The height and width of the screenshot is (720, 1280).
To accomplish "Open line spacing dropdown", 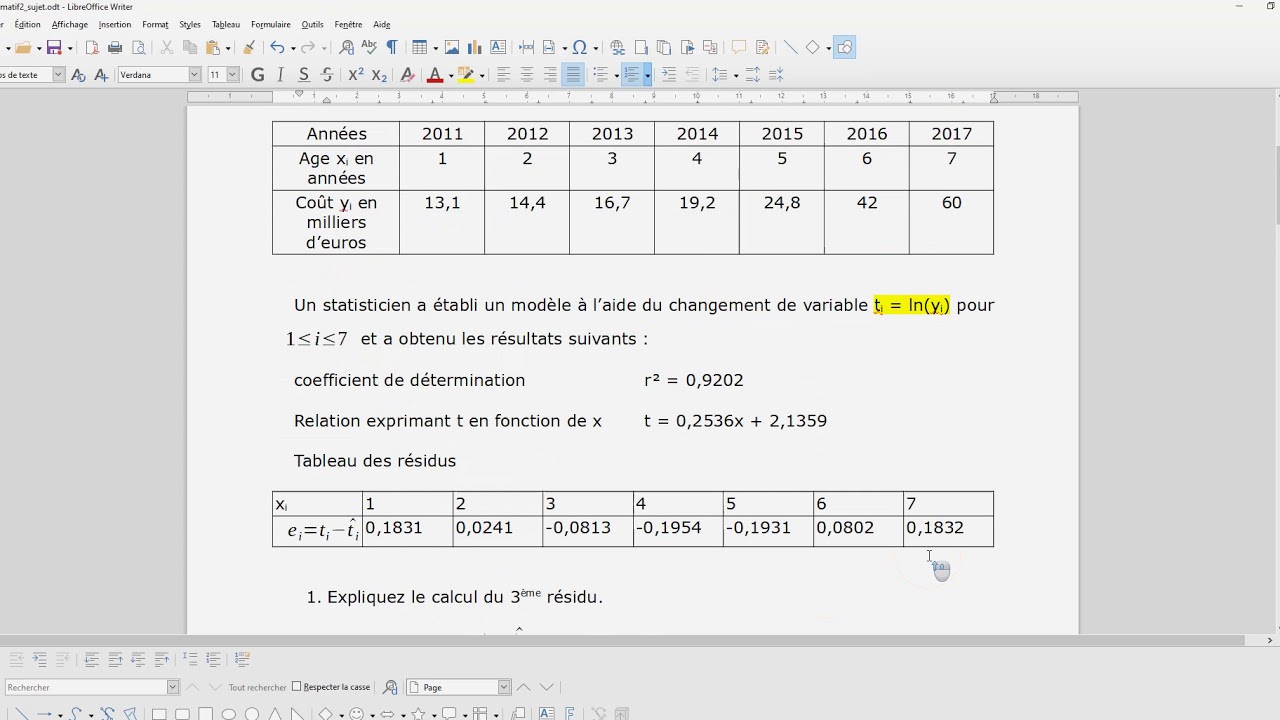I will coord(735,75).
